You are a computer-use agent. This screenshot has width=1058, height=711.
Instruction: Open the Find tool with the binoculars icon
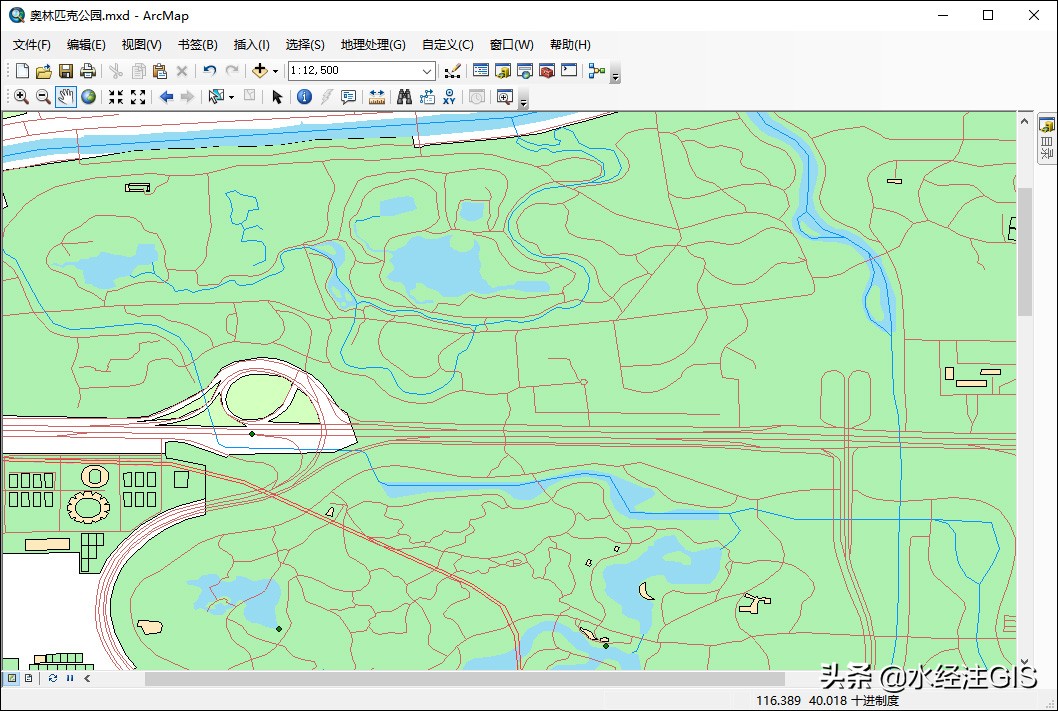(x=404, y=96)
